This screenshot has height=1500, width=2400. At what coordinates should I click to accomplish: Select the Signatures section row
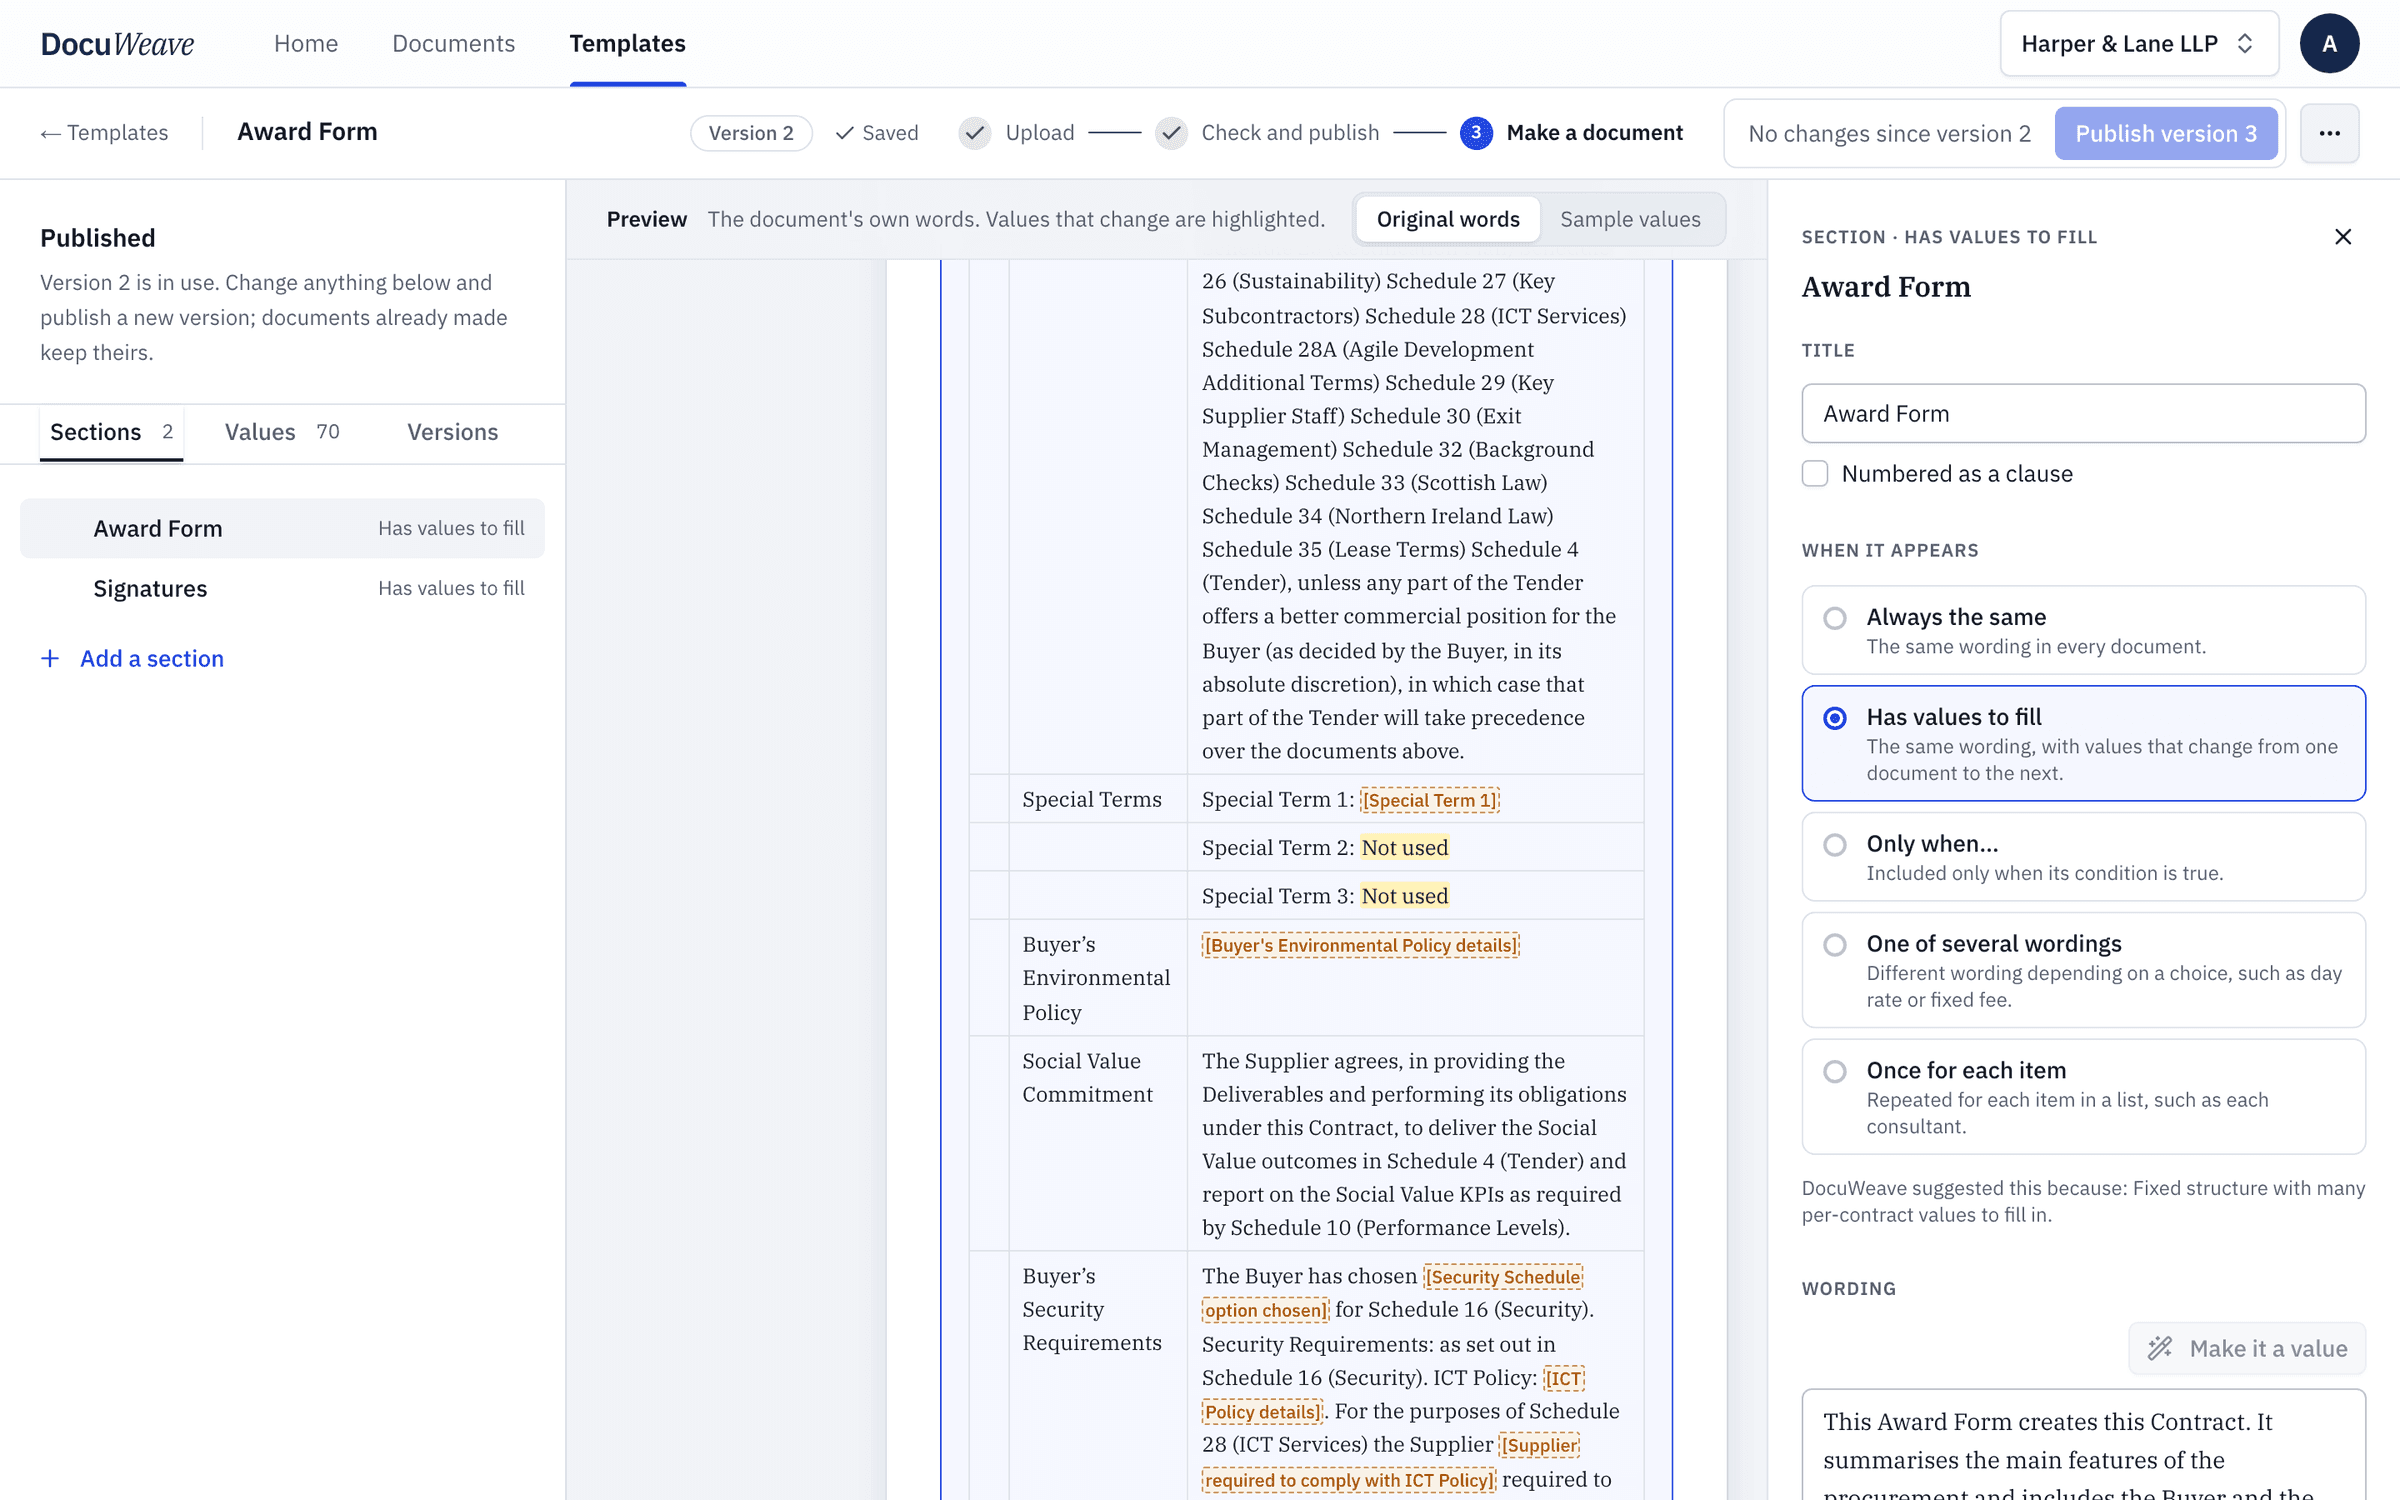pos(282,588)
